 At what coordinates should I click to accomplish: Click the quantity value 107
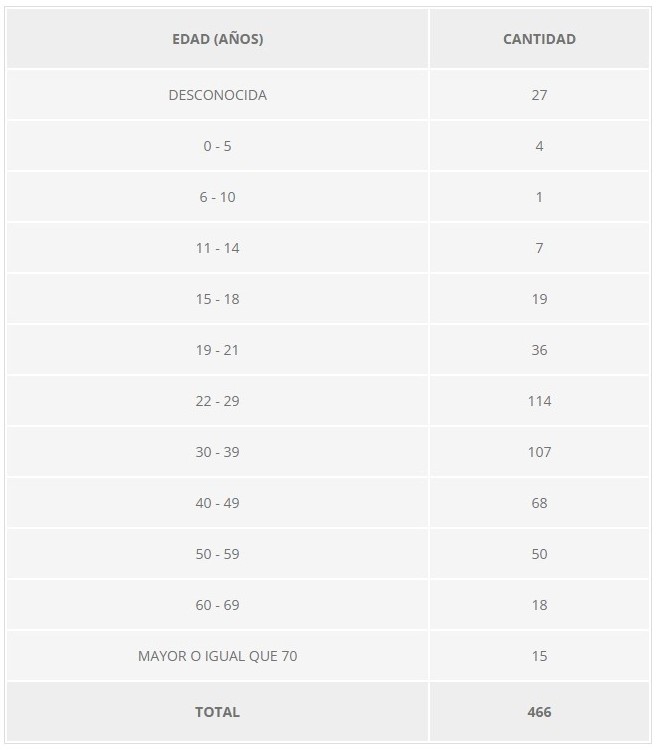tap(539, 452)
